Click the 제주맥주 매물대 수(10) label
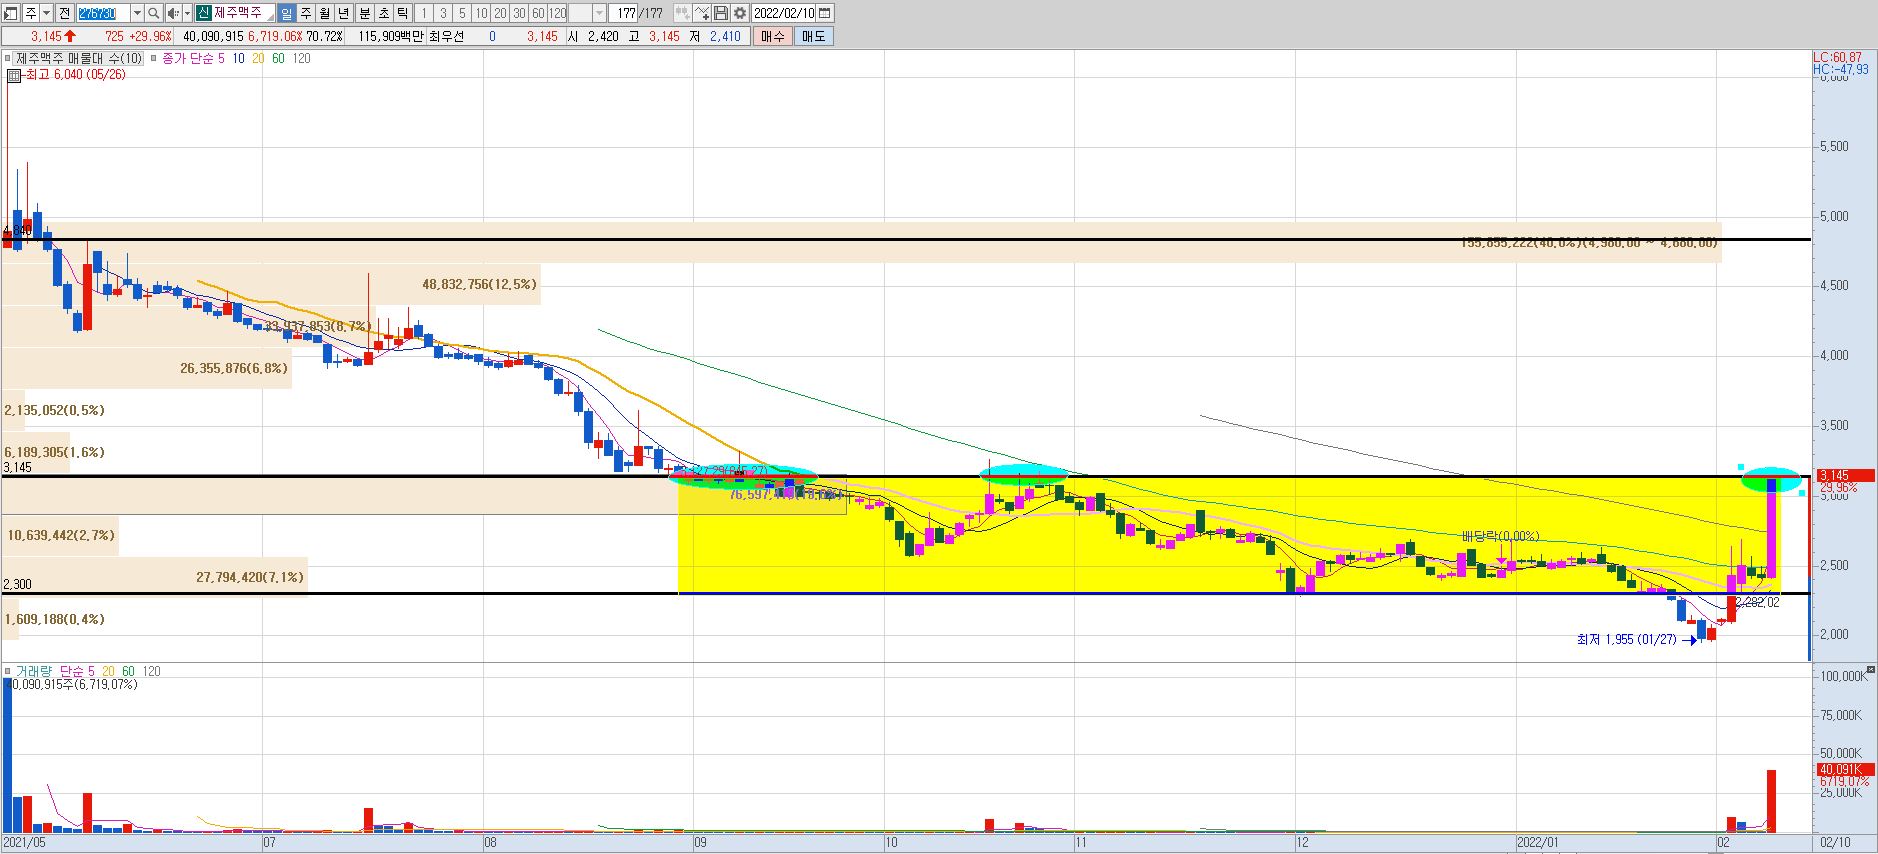This screenshot has height=854, width=1878. click(x=79, y=58)
